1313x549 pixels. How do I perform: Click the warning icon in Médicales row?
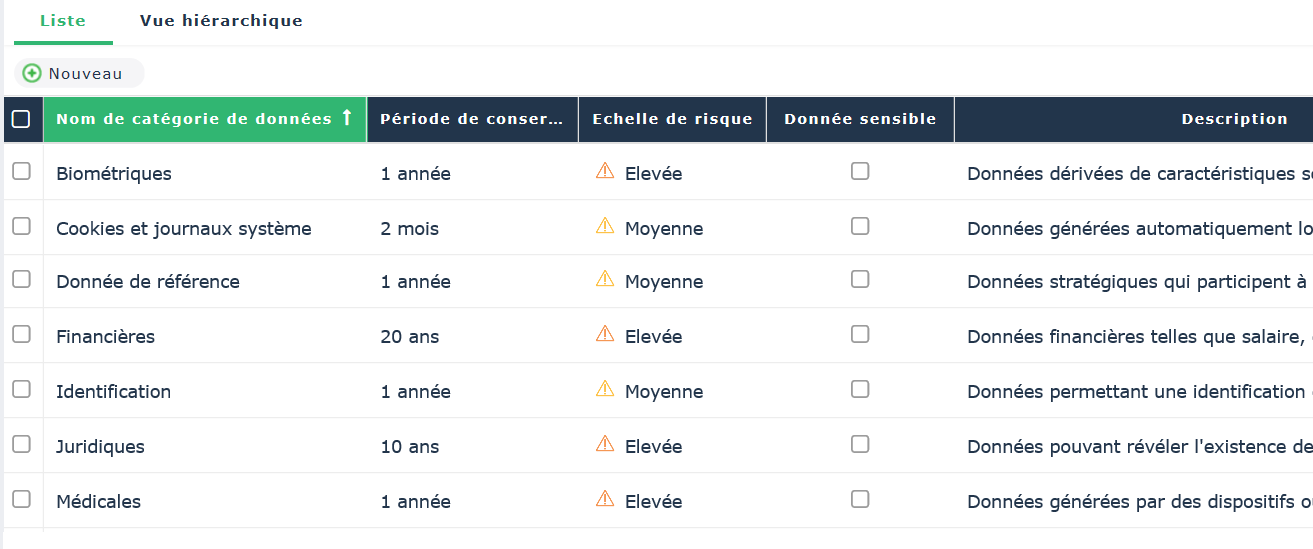click(604, 500)
